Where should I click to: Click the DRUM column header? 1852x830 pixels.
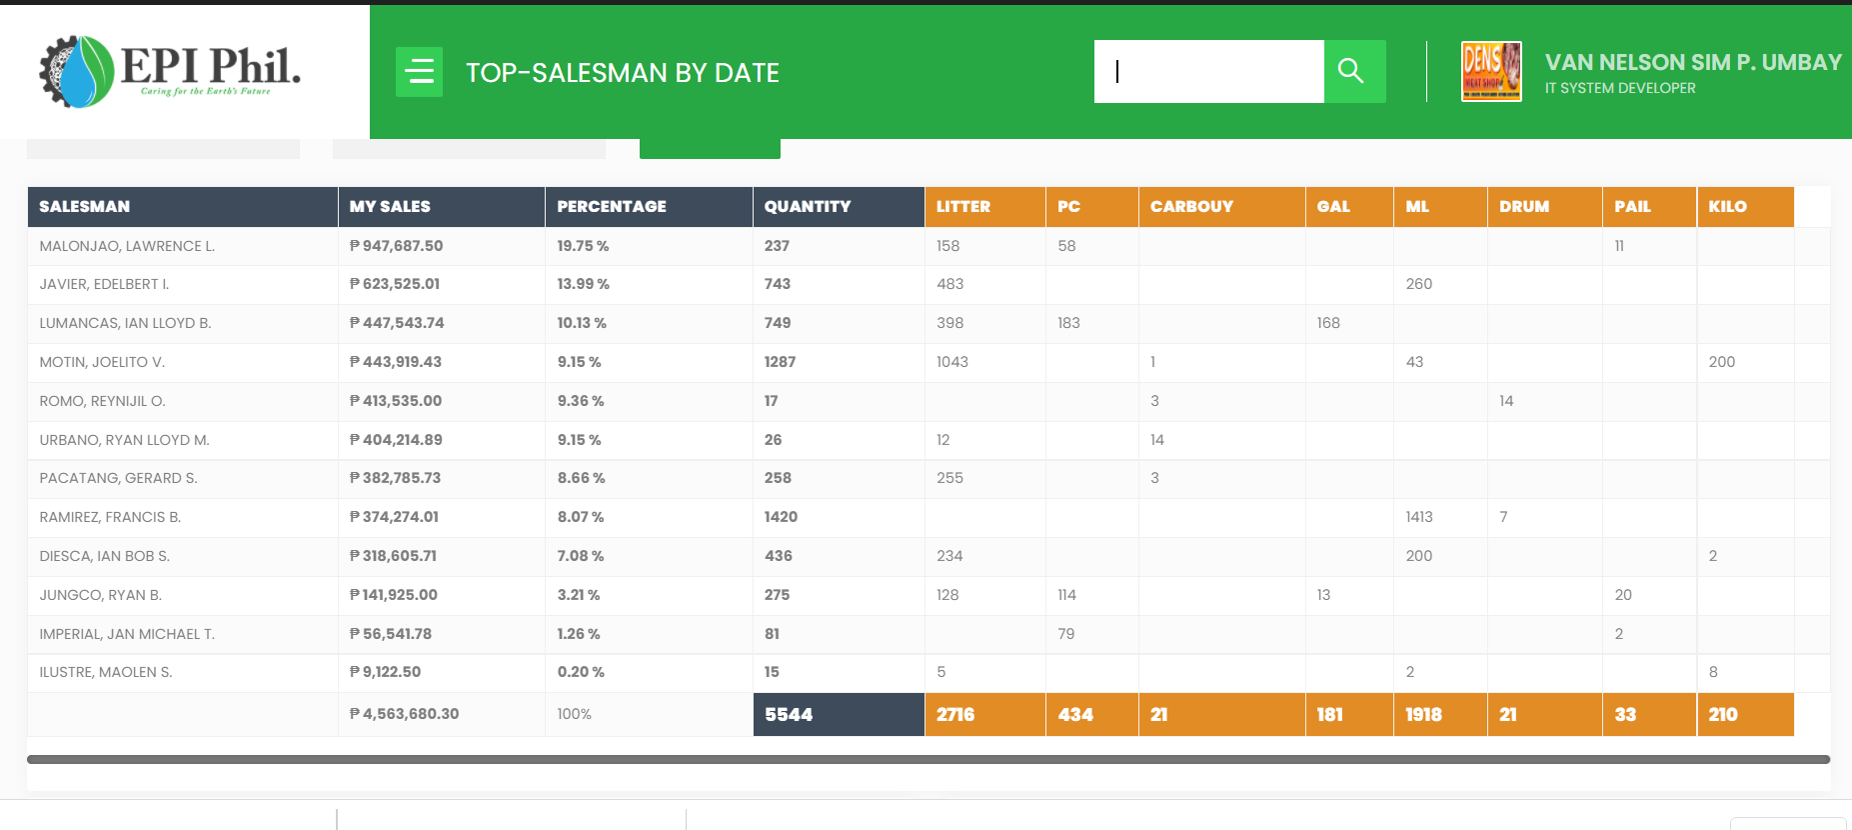tap(1544, 206)
